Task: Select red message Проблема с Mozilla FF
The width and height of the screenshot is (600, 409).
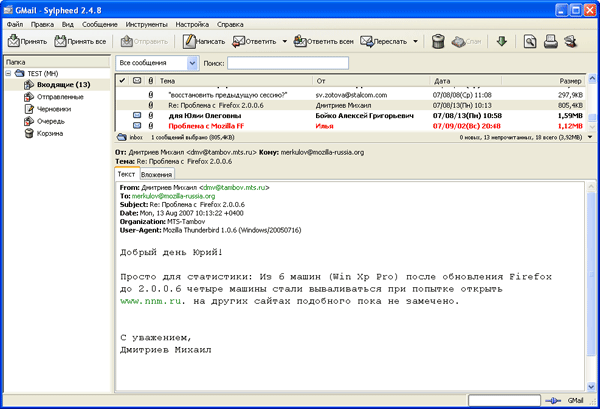Action: [x=350, y=126]
